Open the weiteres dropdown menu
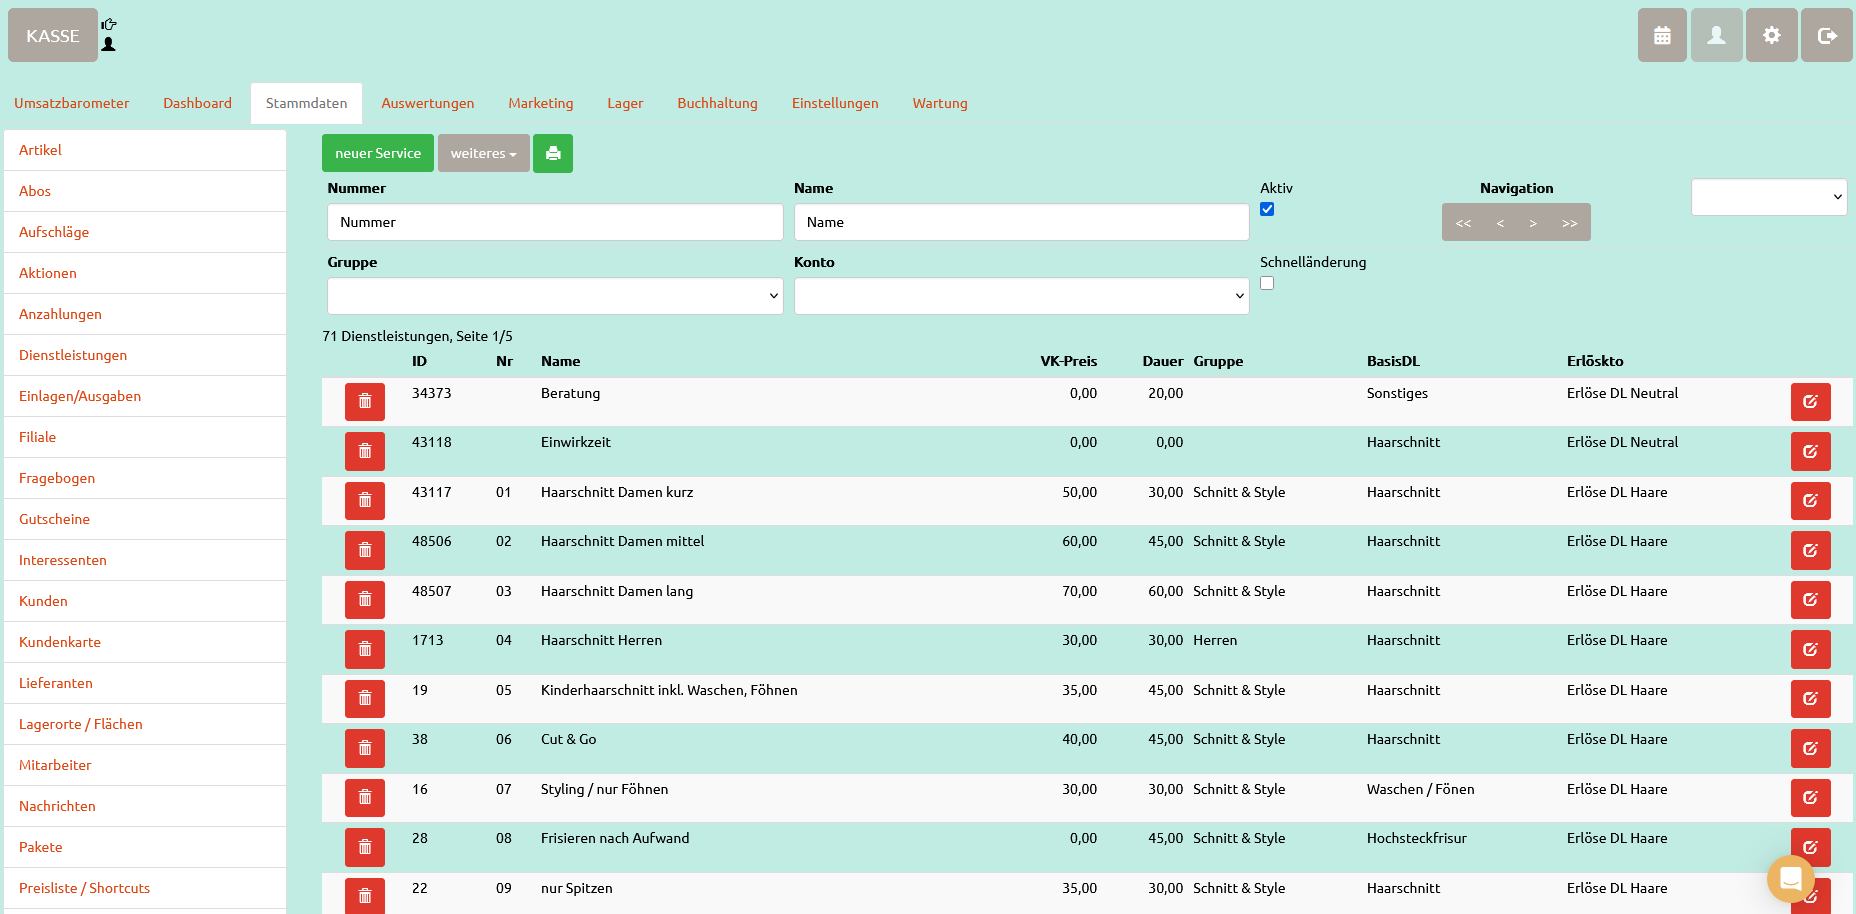The image size is (1856, 914). [x=483, y=153]
